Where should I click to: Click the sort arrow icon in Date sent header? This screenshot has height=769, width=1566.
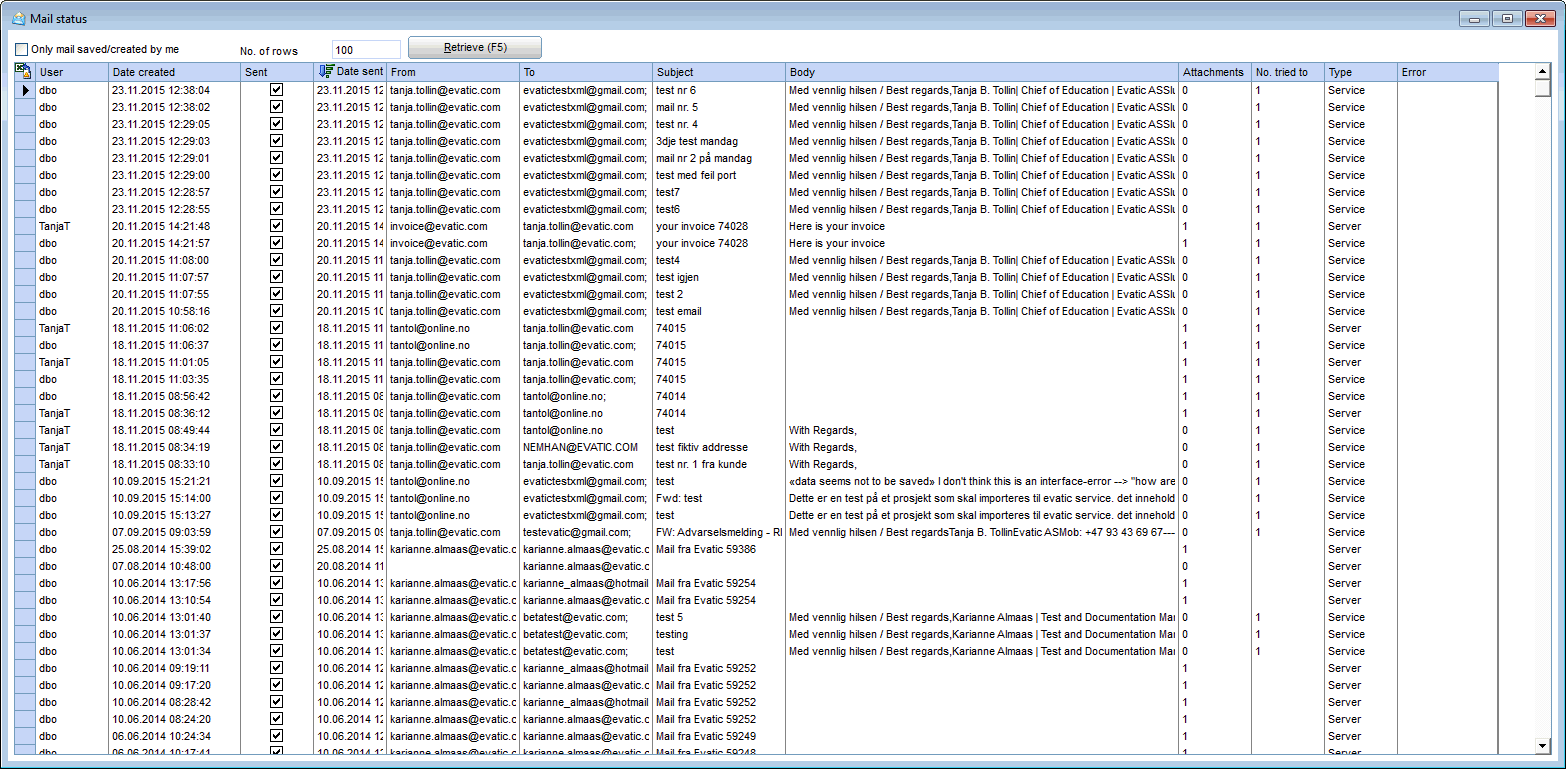(x=325, y=71)
